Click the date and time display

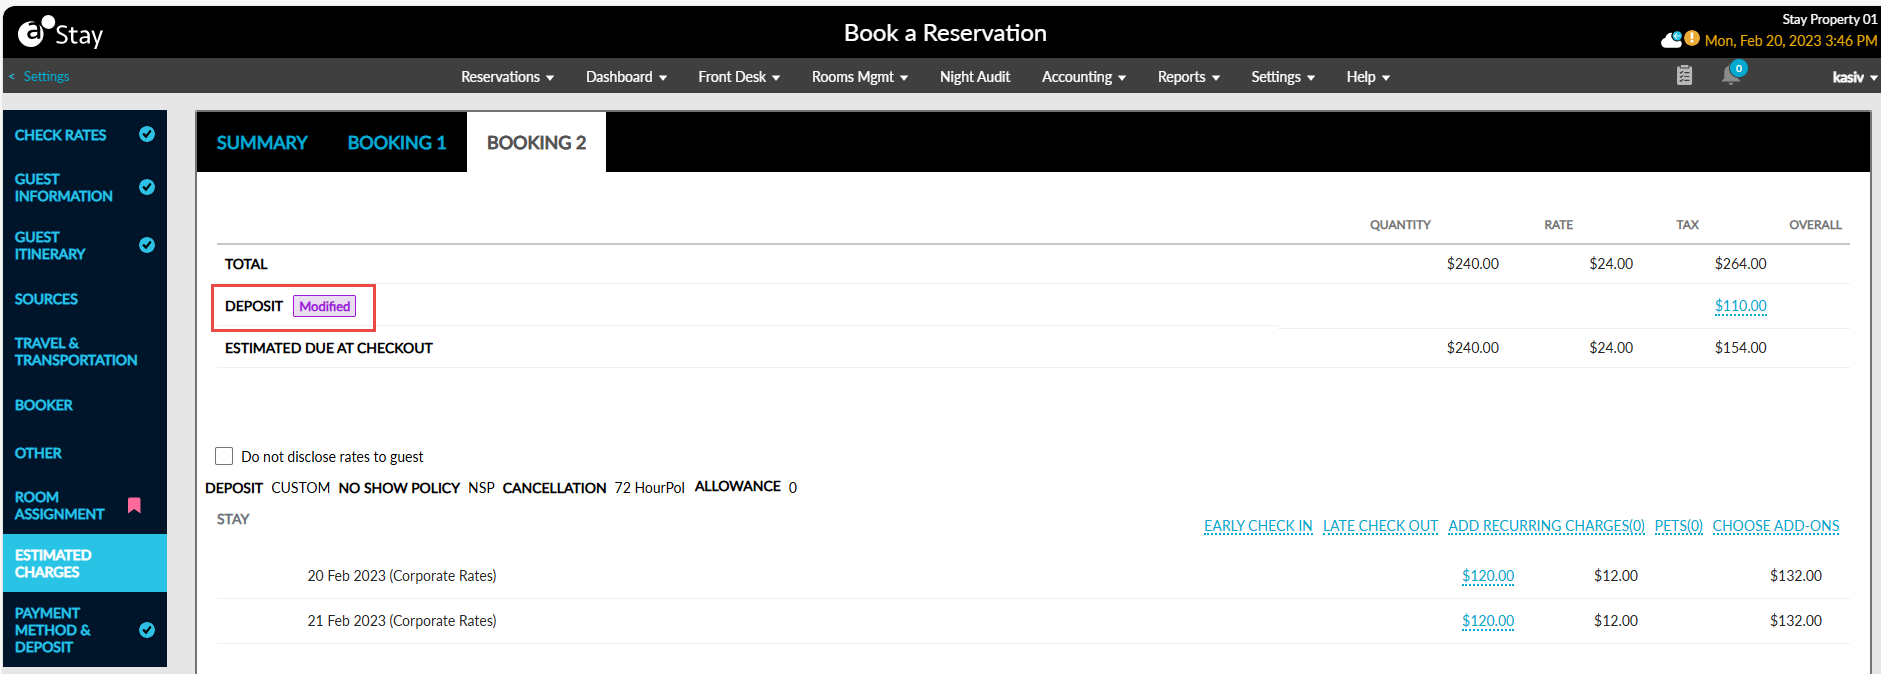(x=1790, y=41)
